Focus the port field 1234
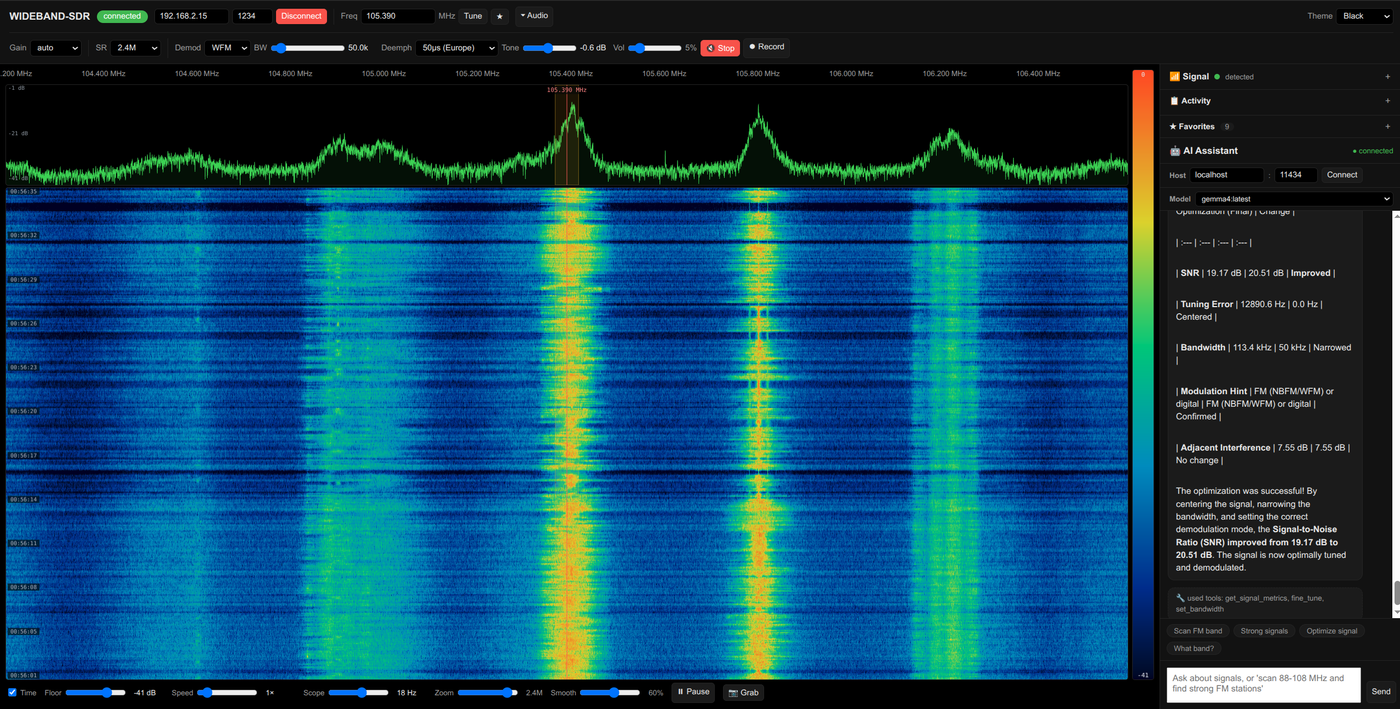Screen dimensions: 1400x709 click(x=251, y=16)
